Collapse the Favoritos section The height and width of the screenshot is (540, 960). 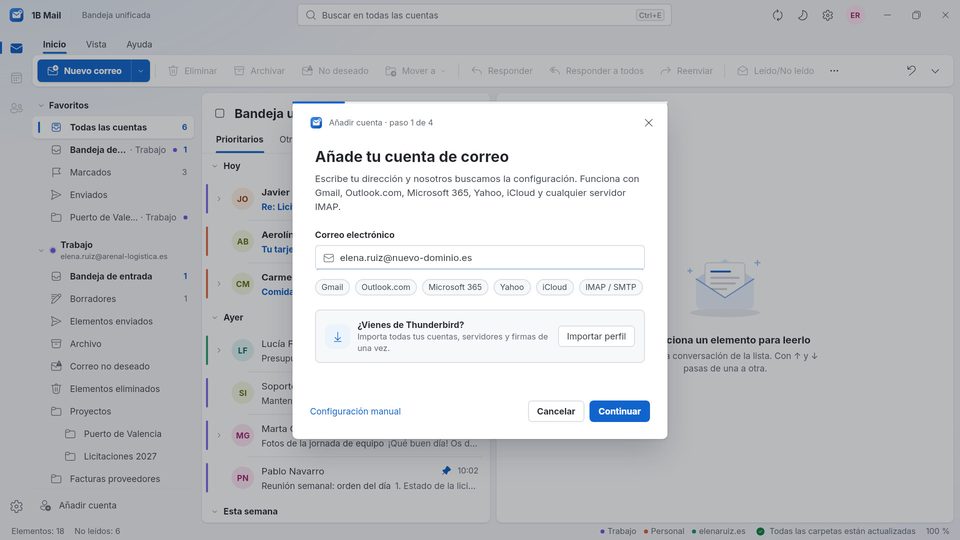point(41,105)
